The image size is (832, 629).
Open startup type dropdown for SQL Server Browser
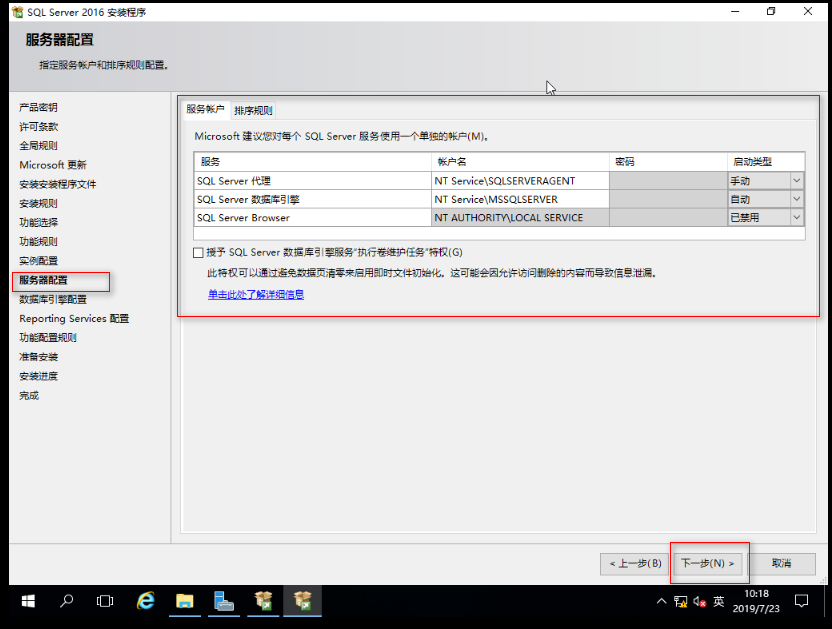[x=796, y=218]
